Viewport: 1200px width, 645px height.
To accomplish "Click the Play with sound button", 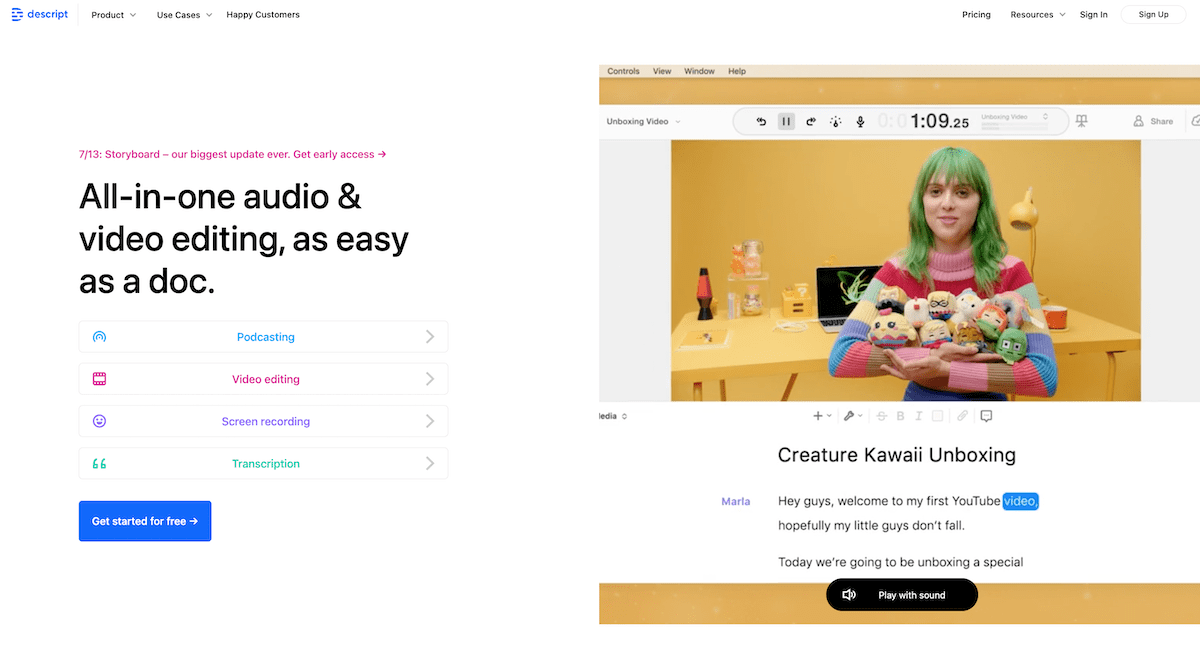I will point(901,595).
